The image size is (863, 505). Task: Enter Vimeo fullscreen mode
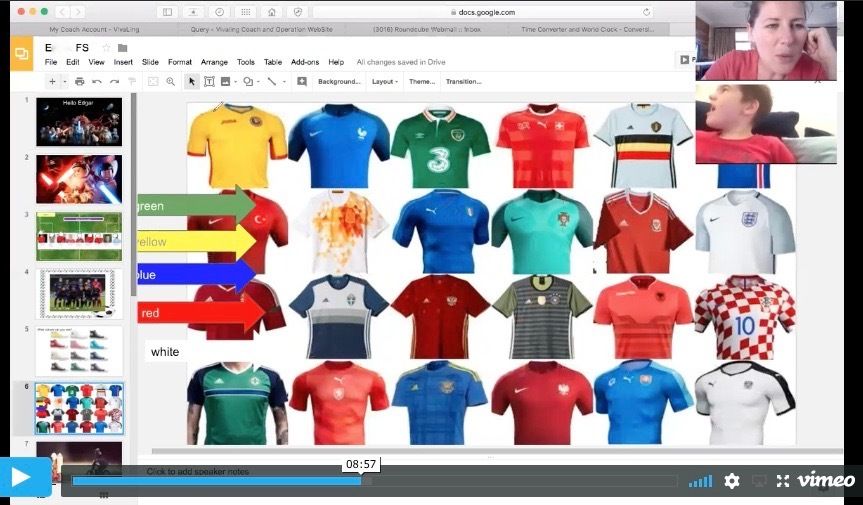[783, 481]
